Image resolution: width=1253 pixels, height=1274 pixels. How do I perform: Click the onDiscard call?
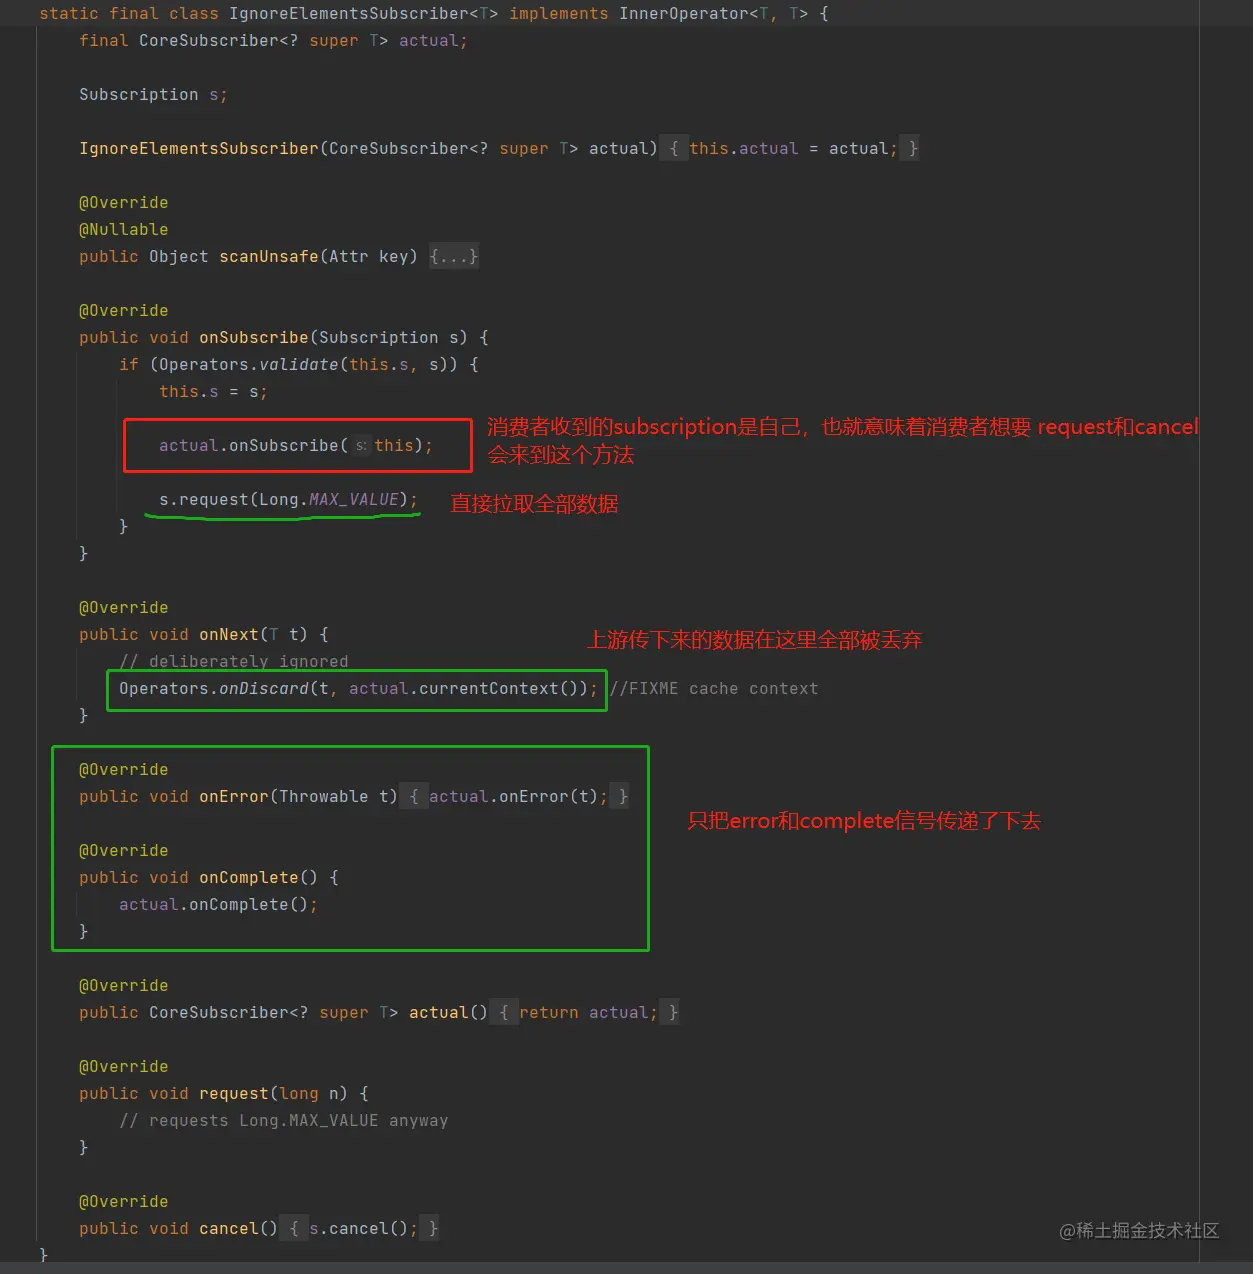click(x=264, y=689)
